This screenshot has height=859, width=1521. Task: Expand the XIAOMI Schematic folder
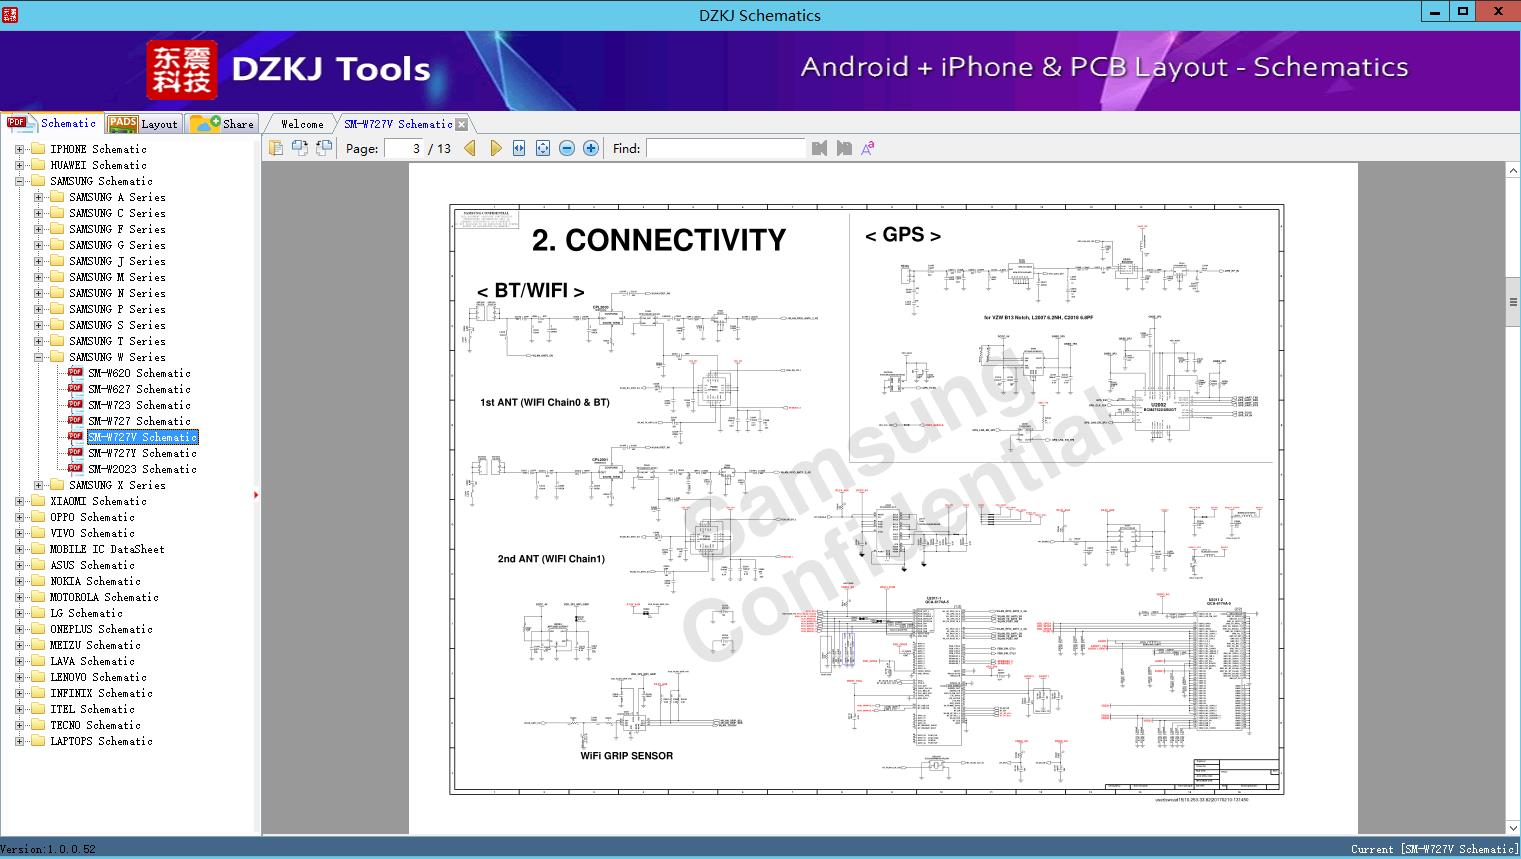coord(19,501)
